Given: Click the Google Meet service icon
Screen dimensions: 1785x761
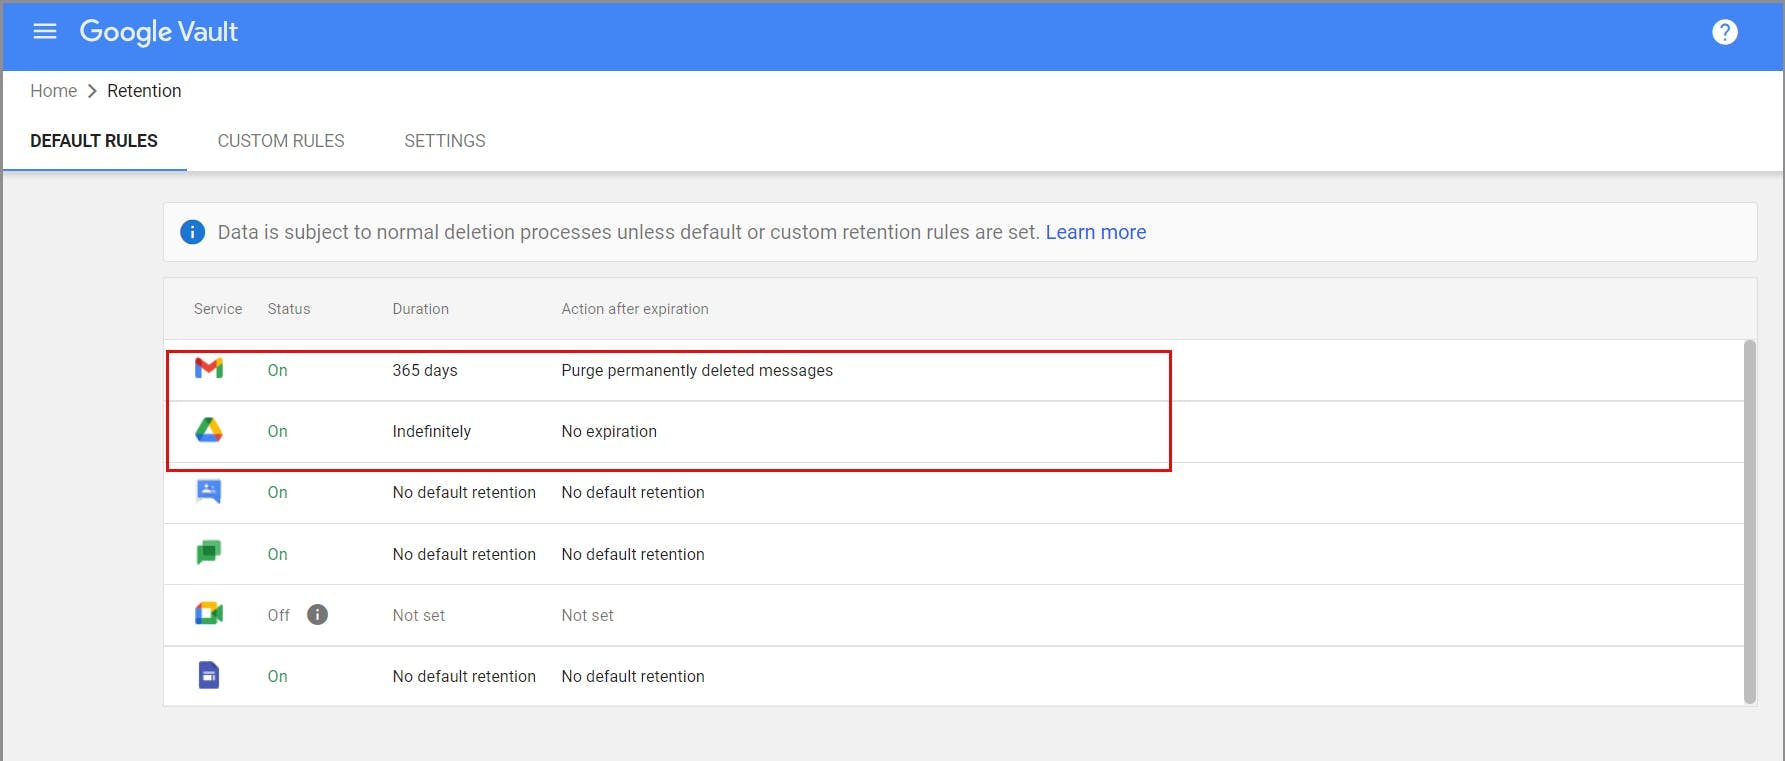Looking at the screenshot, I should pos(209,614).
